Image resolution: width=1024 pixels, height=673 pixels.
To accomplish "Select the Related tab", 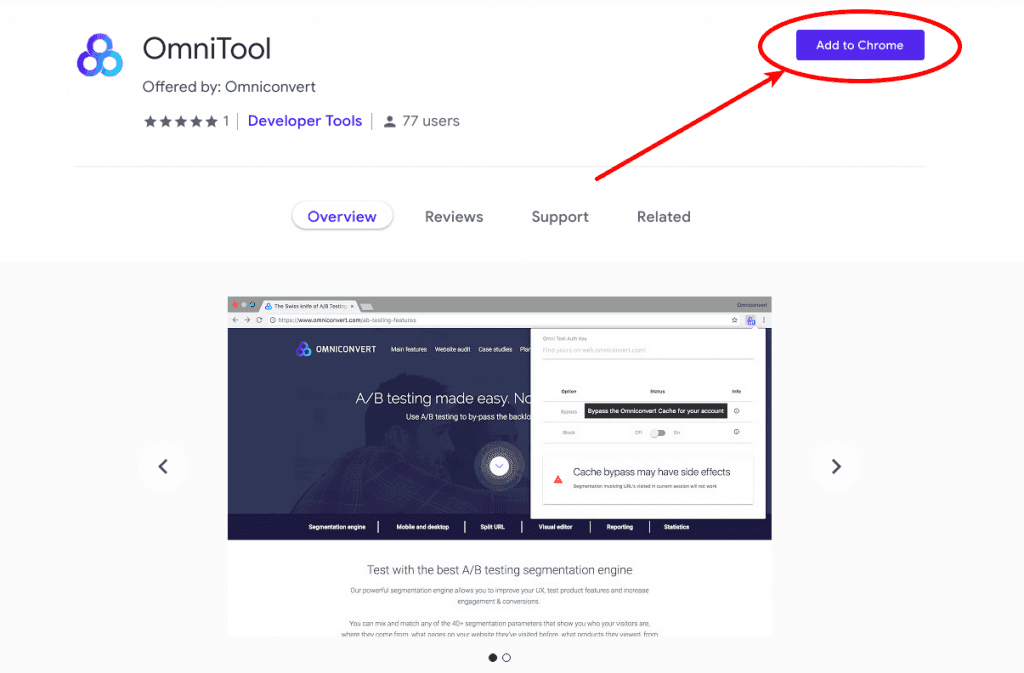I will click(x=663, y=217).
